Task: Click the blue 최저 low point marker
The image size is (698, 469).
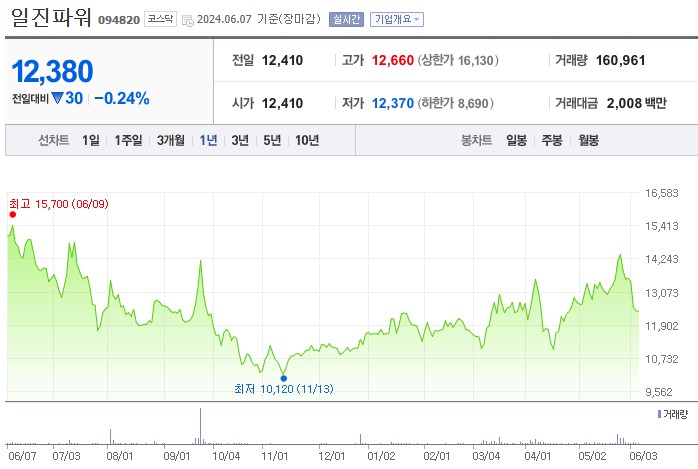Action: click(284, 378)
